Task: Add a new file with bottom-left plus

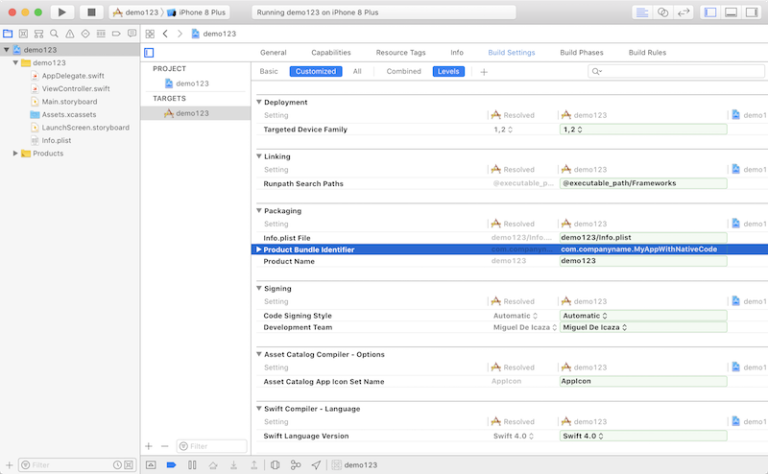Action: coord(9,465)
